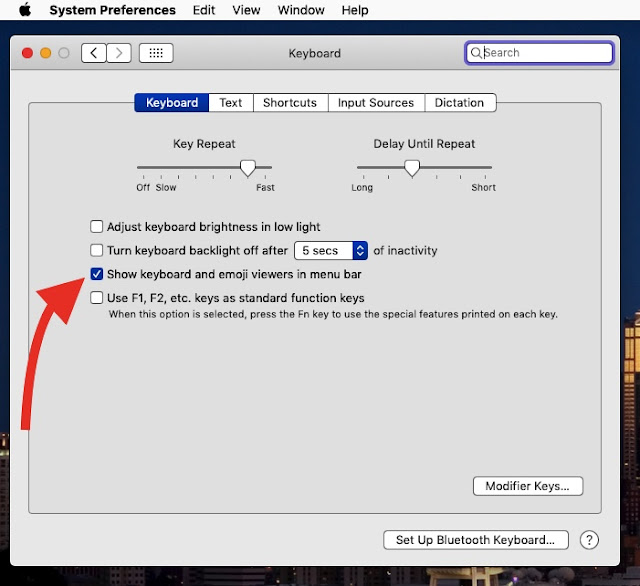Open the View menu
640x586 pixels.
(x=246, y=10)
